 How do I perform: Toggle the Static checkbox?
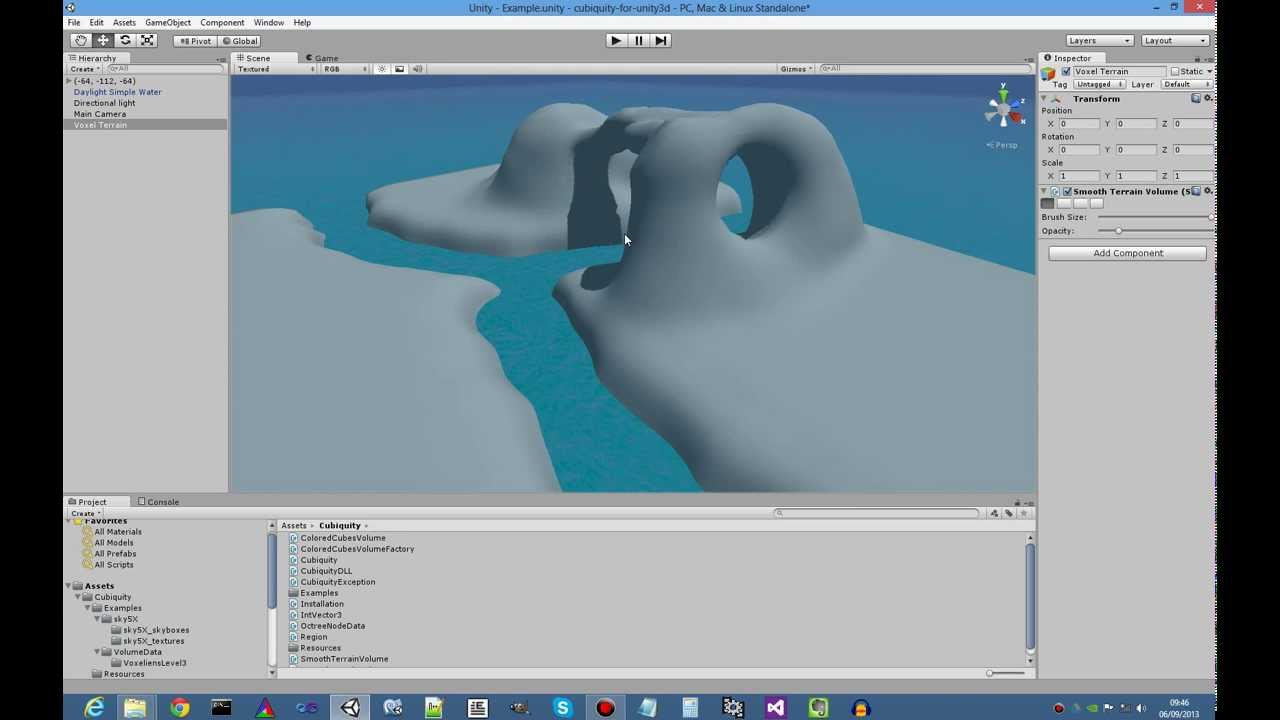1175,72
